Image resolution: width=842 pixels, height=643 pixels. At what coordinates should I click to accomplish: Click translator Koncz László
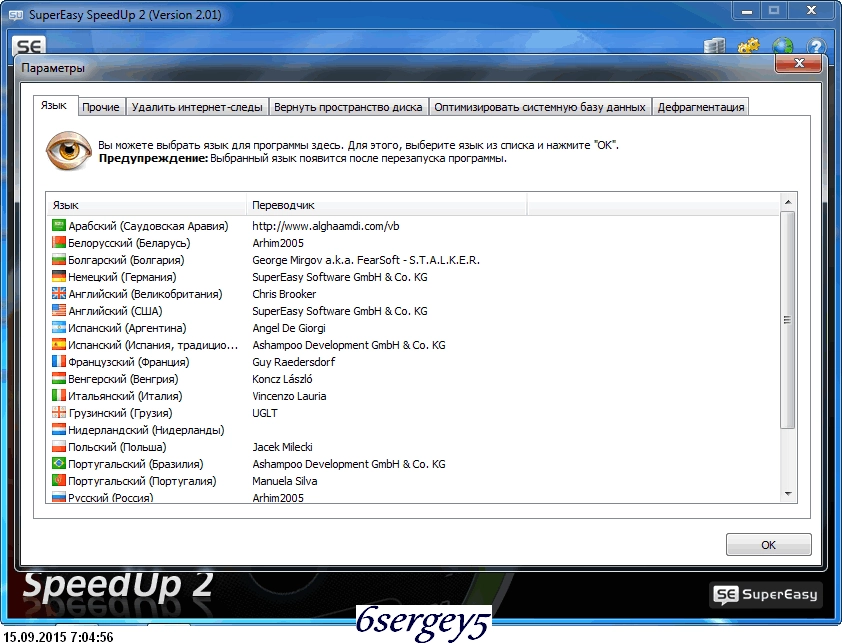tap(282, 379)
